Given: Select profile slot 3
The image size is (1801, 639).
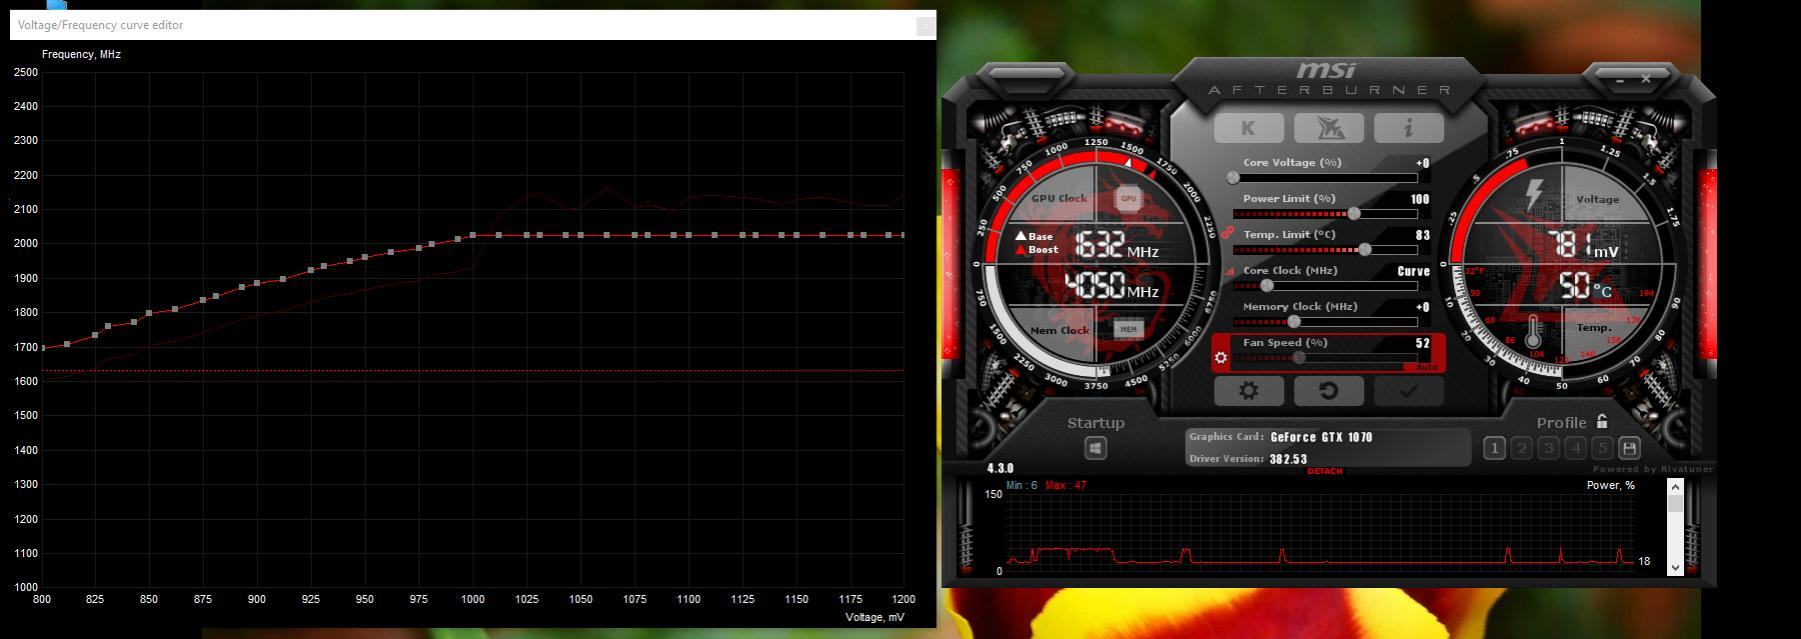Looking at the screenshot, I should (1548, 448).
